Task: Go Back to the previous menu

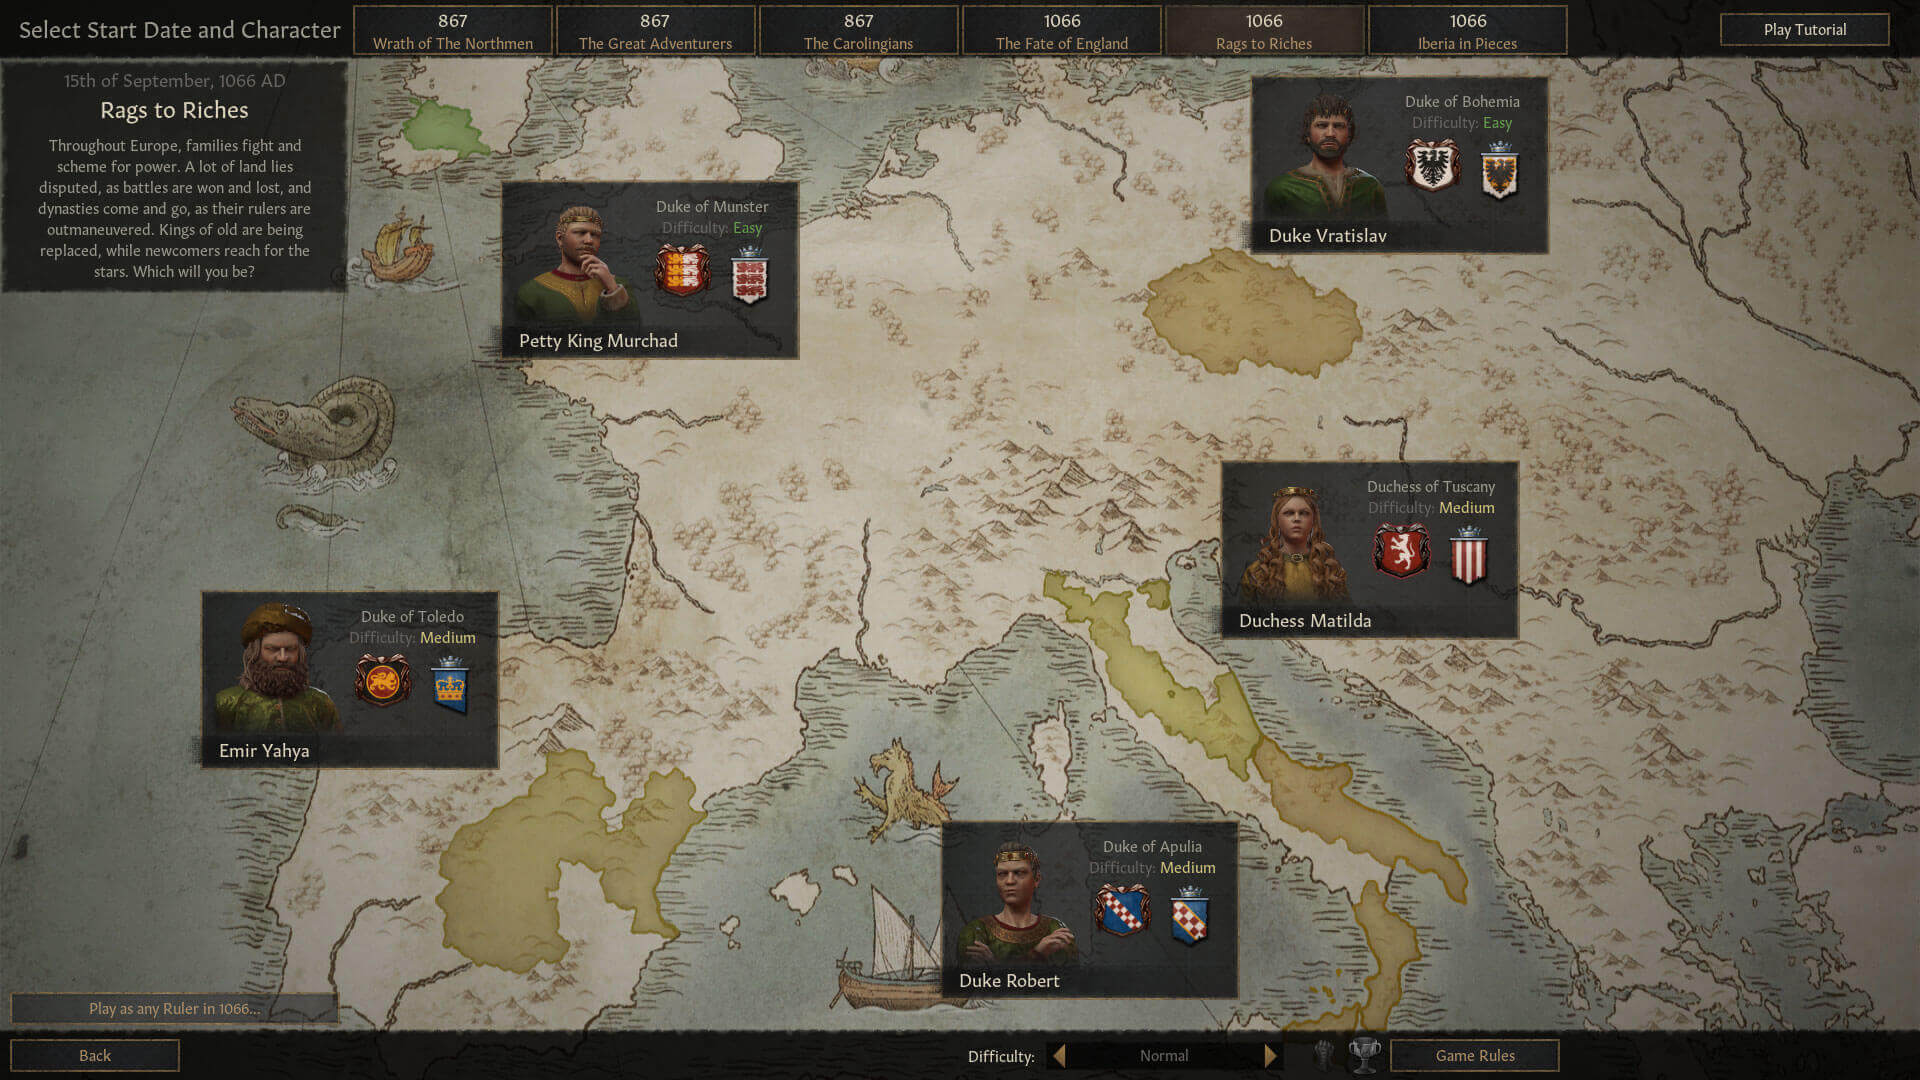Action: click(95, 1055)
